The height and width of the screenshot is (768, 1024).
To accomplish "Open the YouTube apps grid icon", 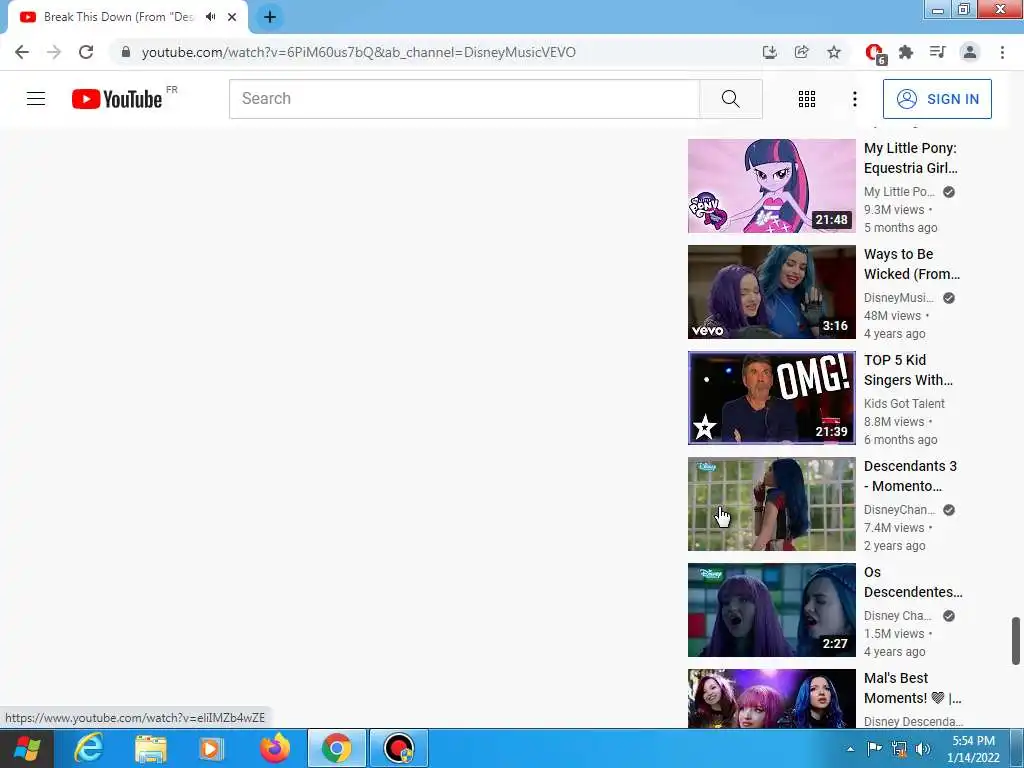I will (807, 99).
